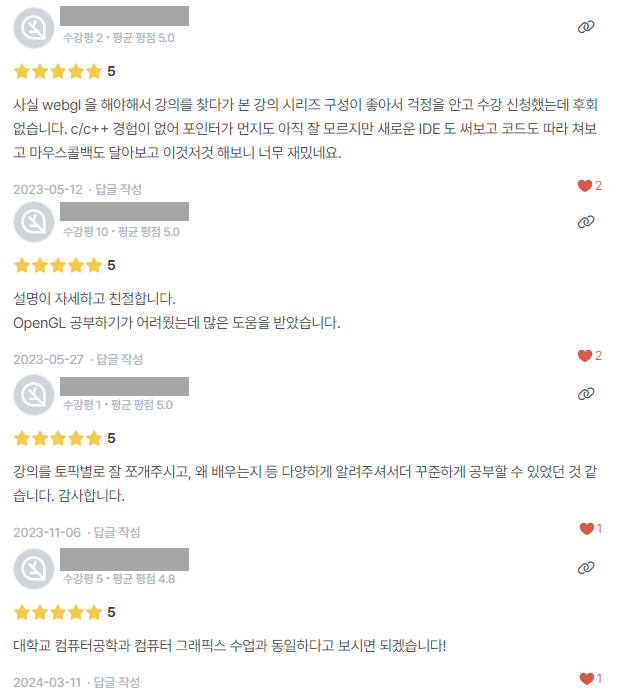Open avatar of reviewer with 수강평 2
This screenshot has height=694, width=617.
34,27
